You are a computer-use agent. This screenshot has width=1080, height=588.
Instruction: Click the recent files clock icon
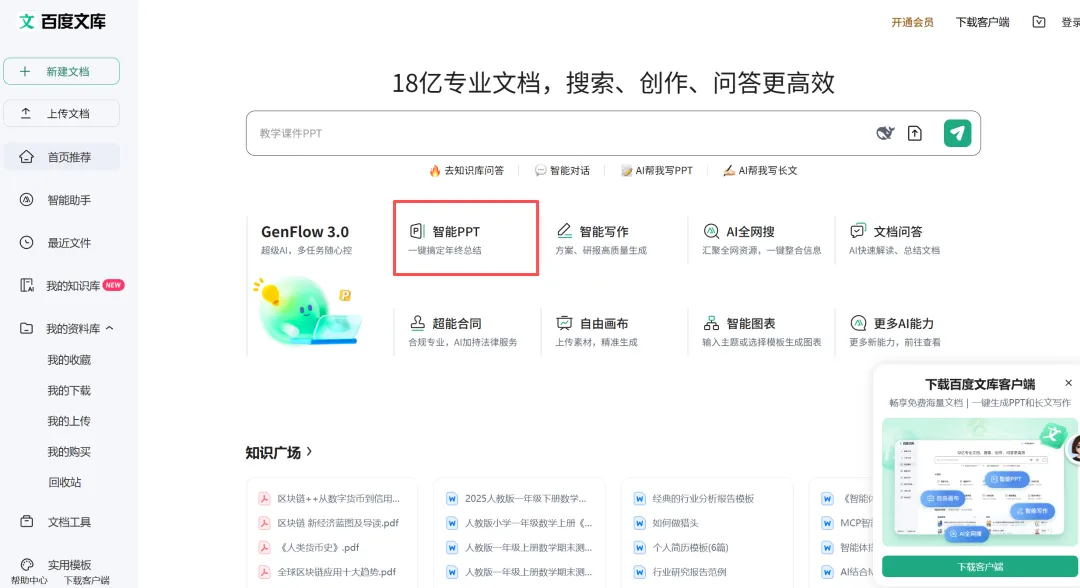click(26, 242)
